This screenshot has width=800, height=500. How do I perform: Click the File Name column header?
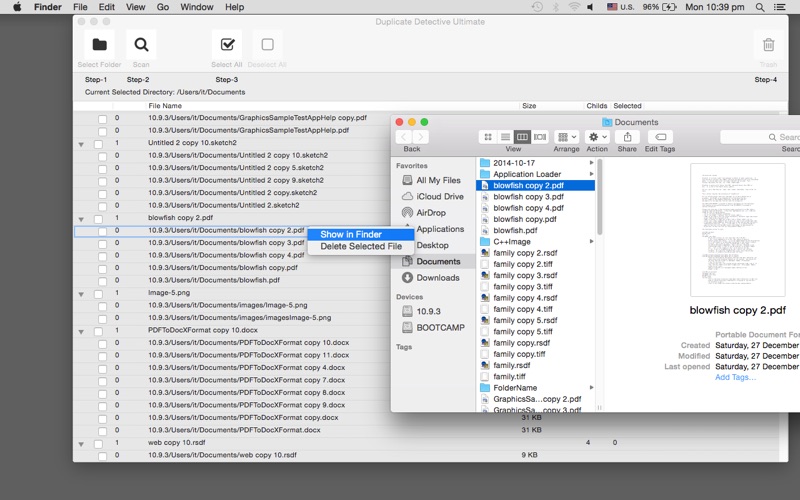point(165,106)
